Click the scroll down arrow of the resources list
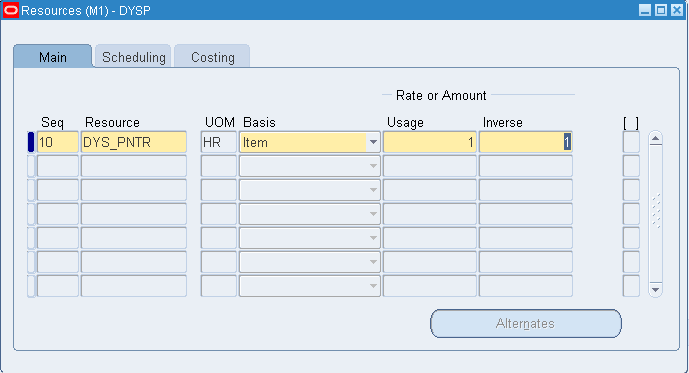 [x=656, y=290]
